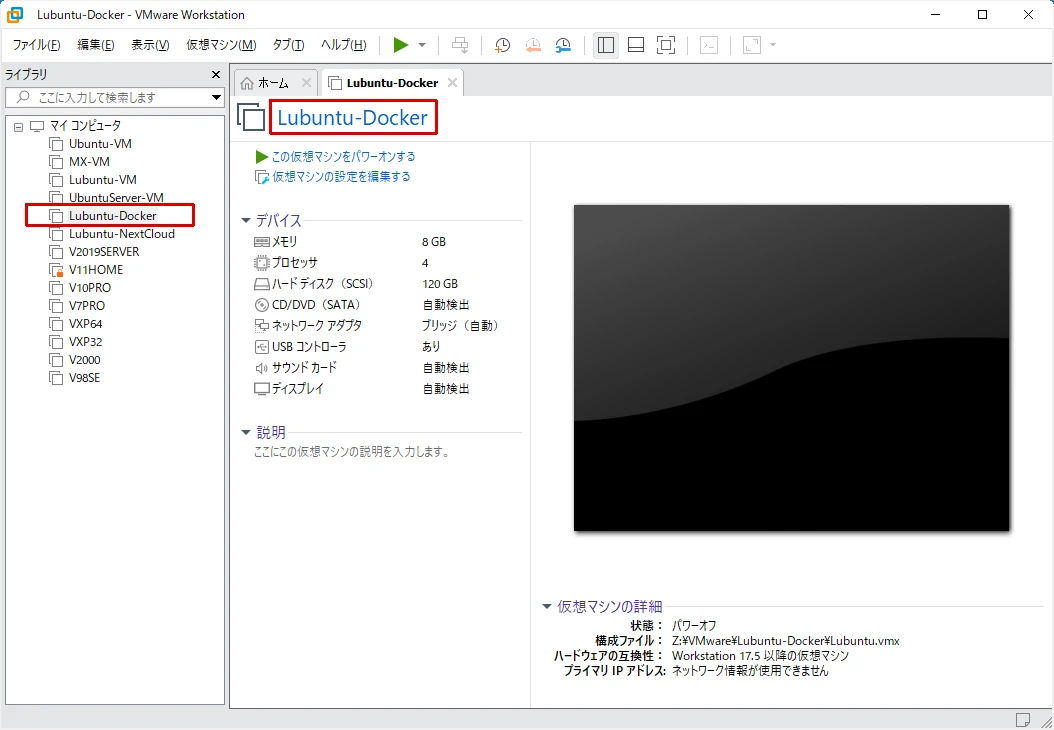Viewport: 1054px width, 730px height.
Task: Toggle the library sidebar view icon
Action: [605, 45]
